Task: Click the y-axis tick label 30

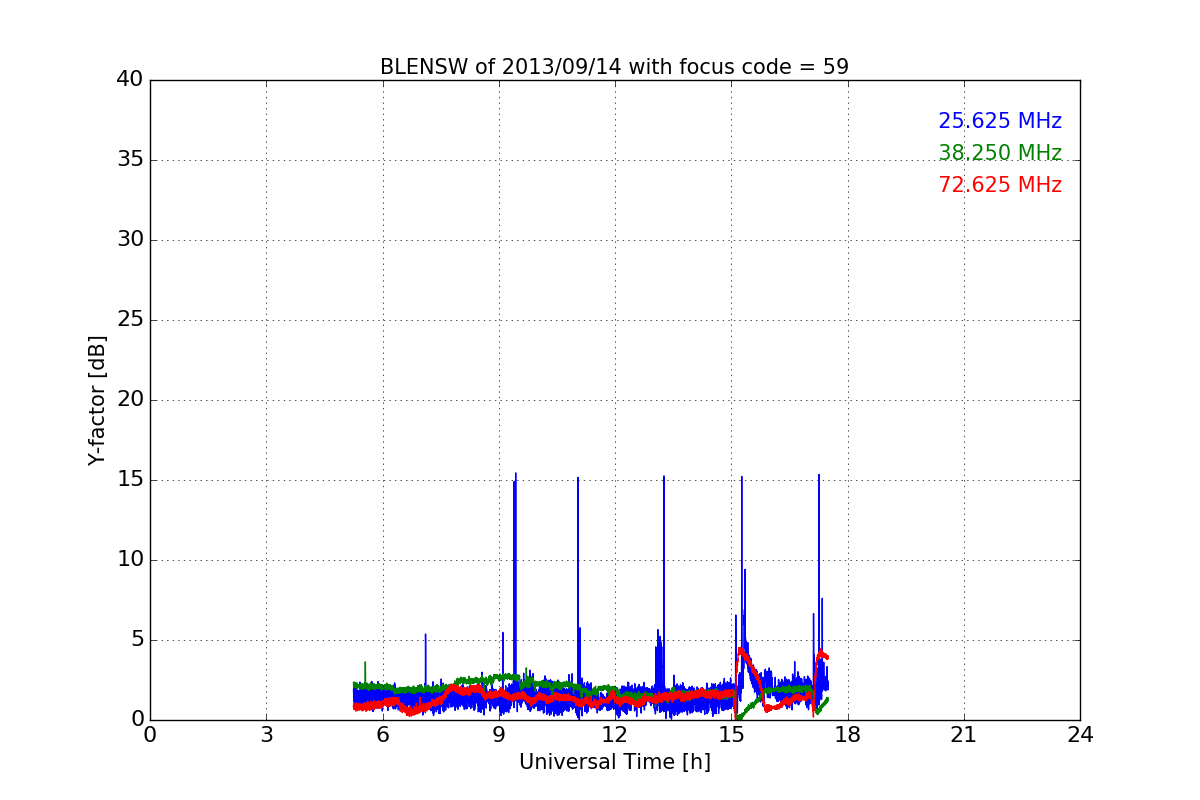Action: 129,240
